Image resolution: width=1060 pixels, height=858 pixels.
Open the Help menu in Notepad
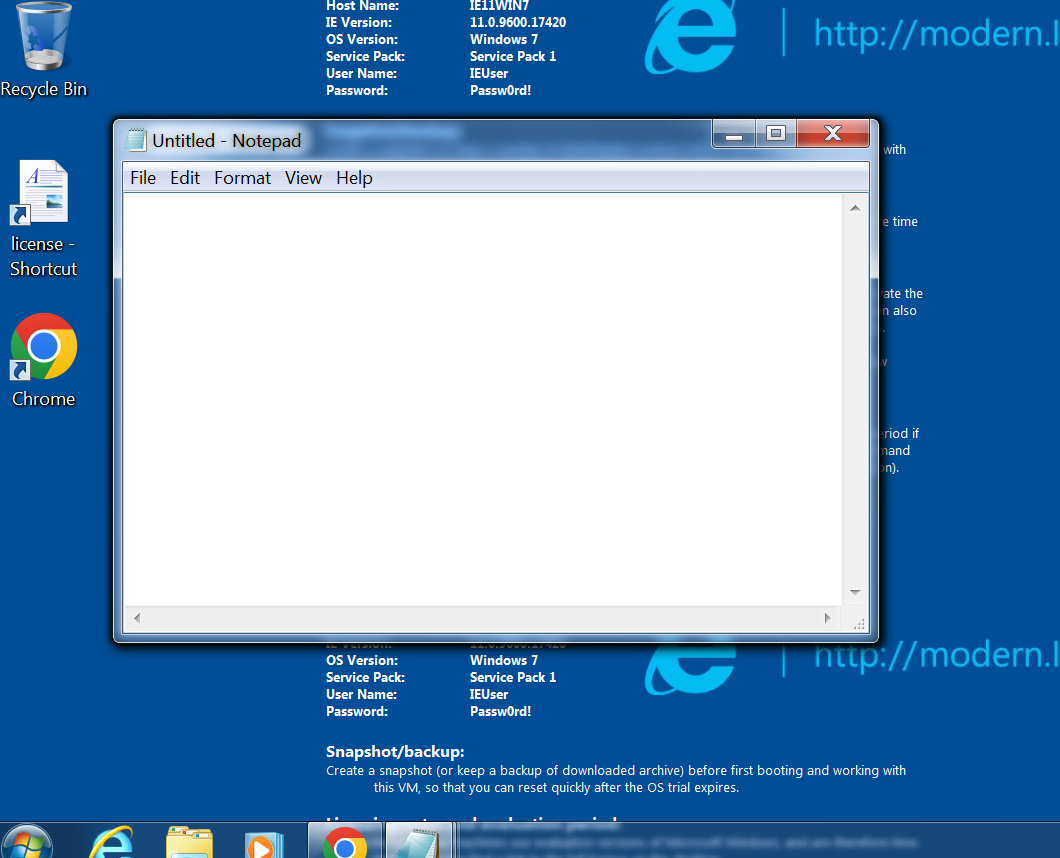tap(354, 178)
